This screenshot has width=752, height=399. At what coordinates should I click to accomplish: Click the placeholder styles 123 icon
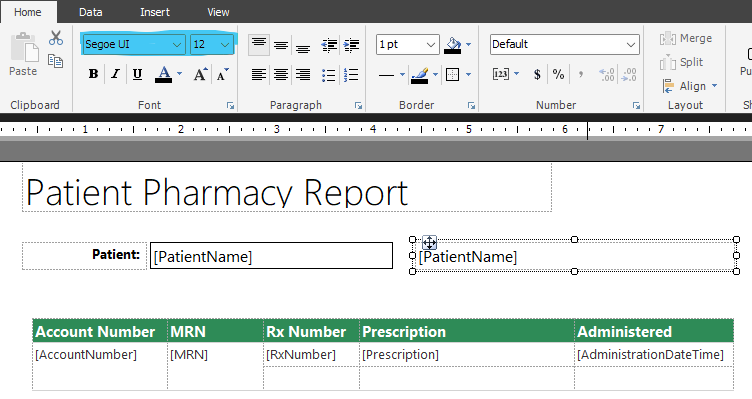[x=501, y=74]
